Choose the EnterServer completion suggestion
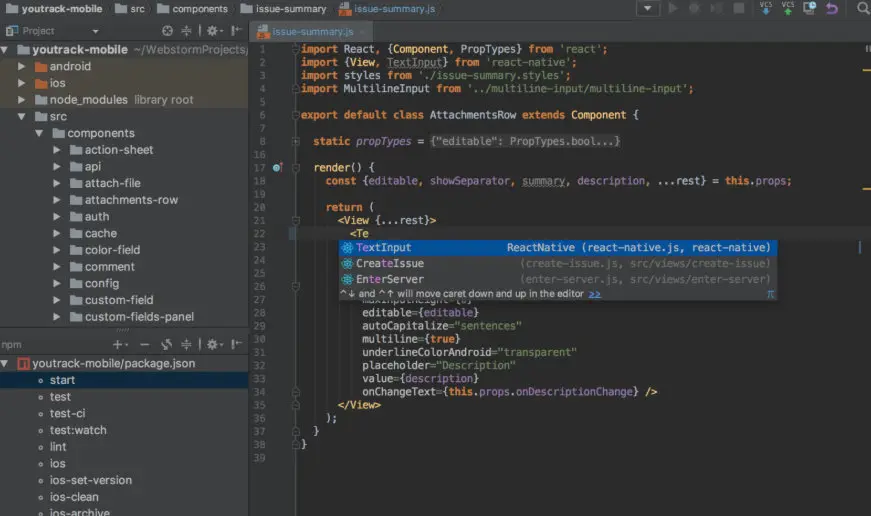Image resolution: width=871 pixels, height=516 pixels. pyautogui.click(x=558, y=279)
